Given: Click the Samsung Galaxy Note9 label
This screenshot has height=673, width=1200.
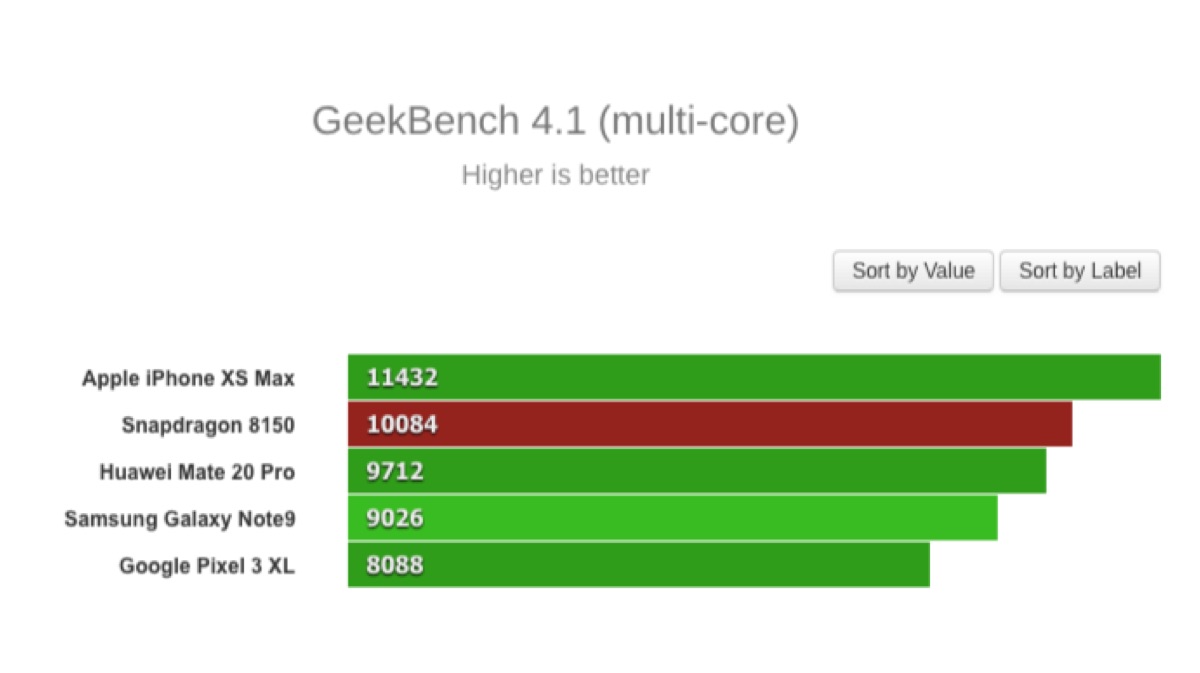Looking at the screenshot, I should (180, 519).
